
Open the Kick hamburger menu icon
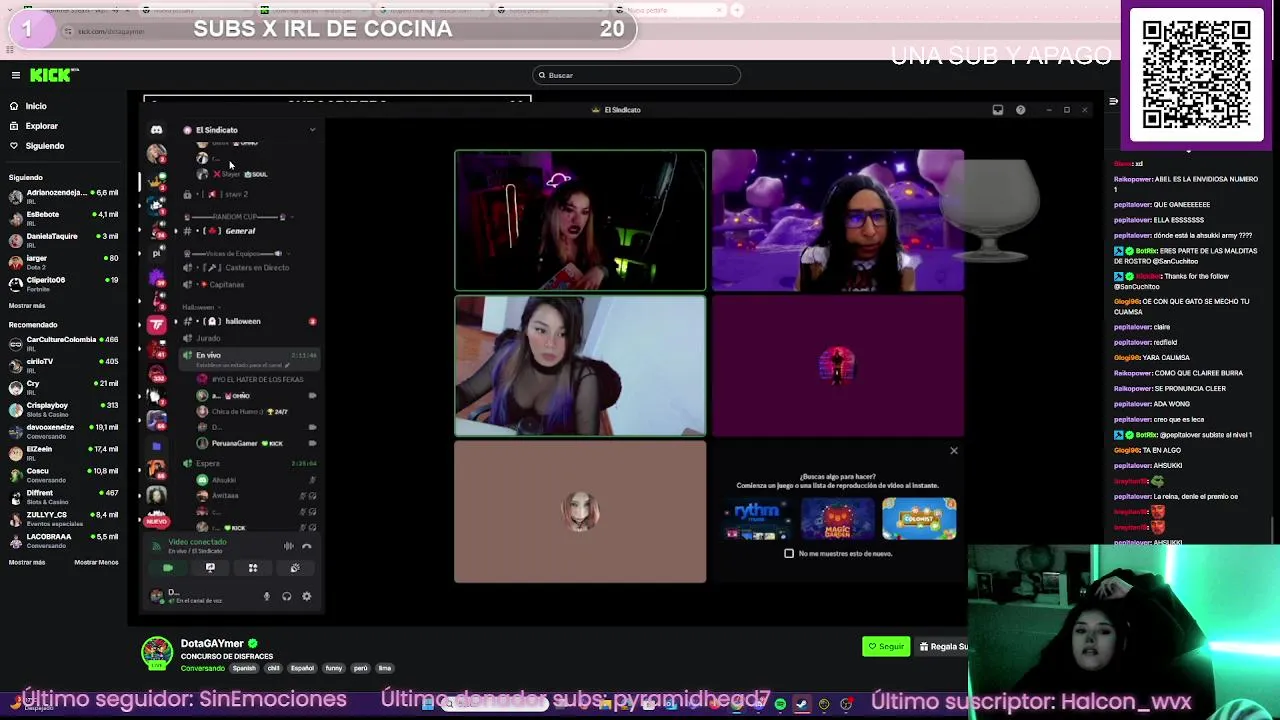(x=16, y=75)
